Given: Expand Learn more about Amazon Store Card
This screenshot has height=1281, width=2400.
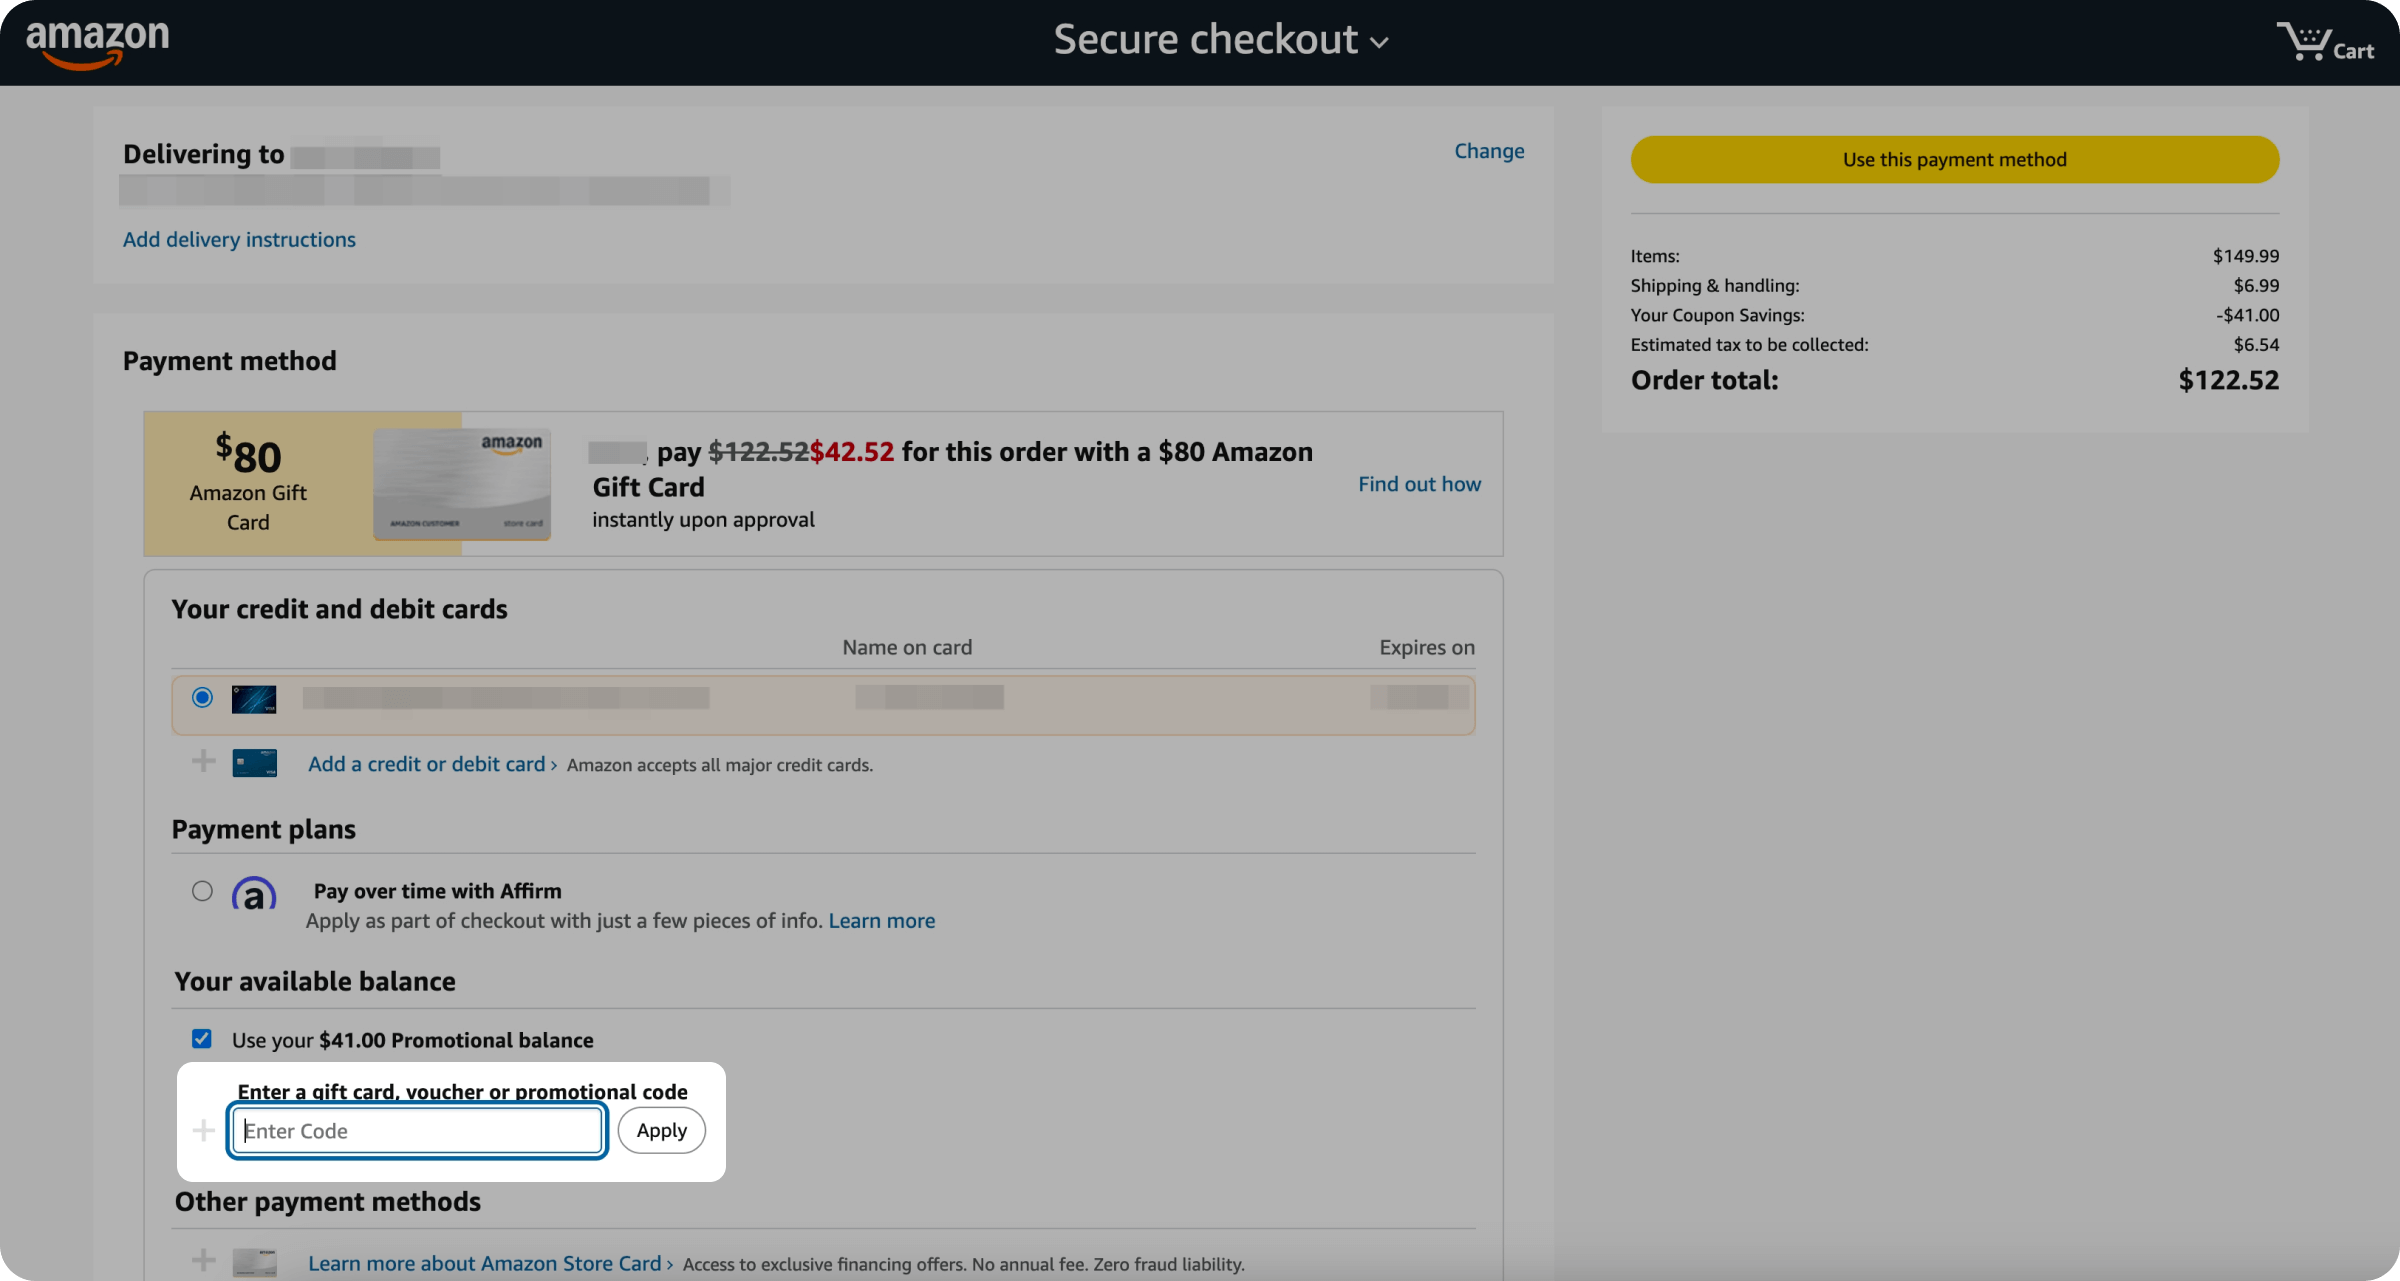Looking at the screenshot, I should [x=489, y=1264].
